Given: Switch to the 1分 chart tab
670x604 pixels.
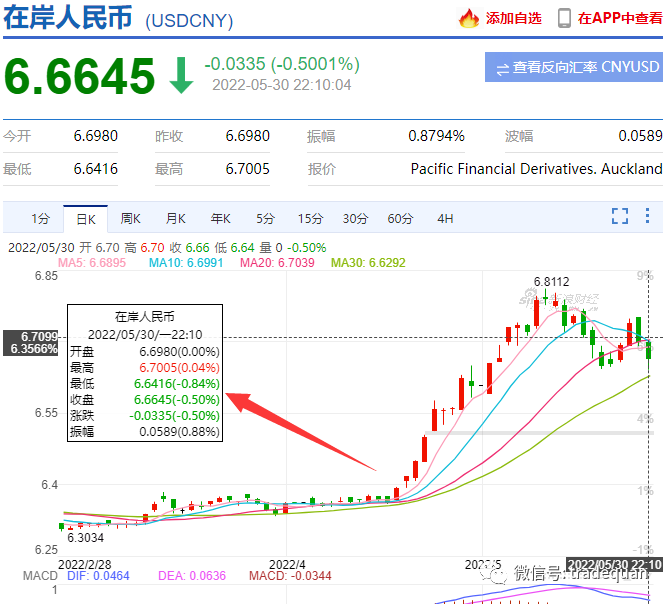Looking at the screenshot, I should coord(40,218).
